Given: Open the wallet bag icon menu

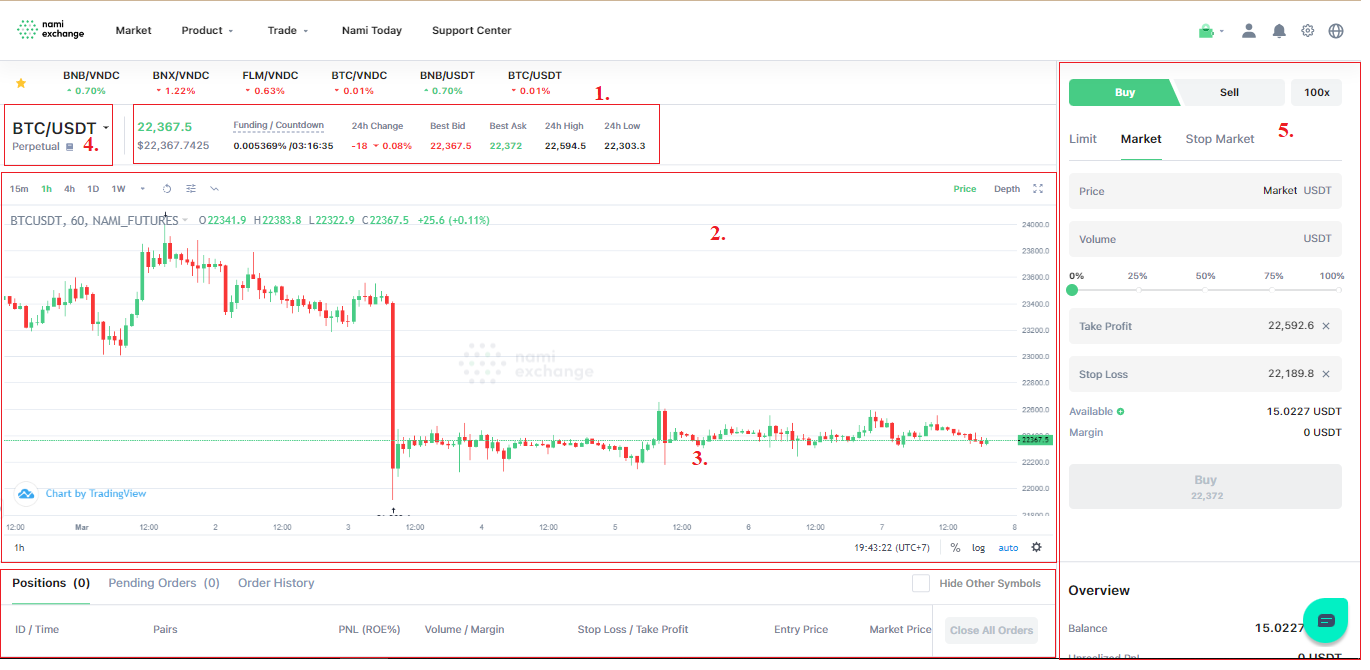Looking at the screenshot, I should point(1206,31).
